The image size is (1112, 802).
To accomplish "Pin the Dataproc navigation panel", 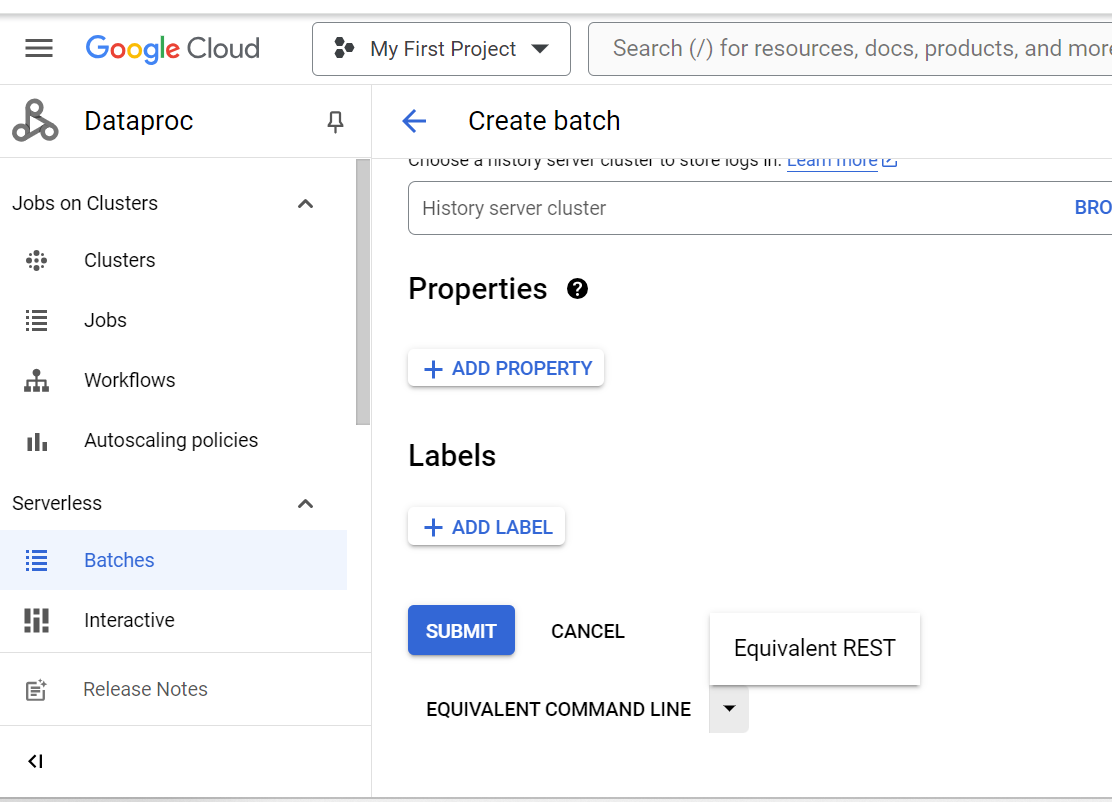I will point(335,121).
